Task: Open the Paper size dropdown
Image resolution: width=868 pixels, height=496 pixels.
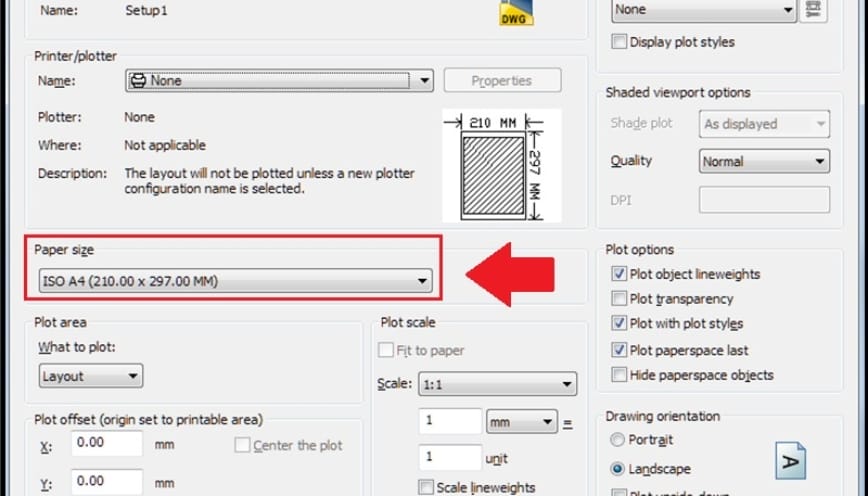Action: pyautogui.click(x=235, y=281)
